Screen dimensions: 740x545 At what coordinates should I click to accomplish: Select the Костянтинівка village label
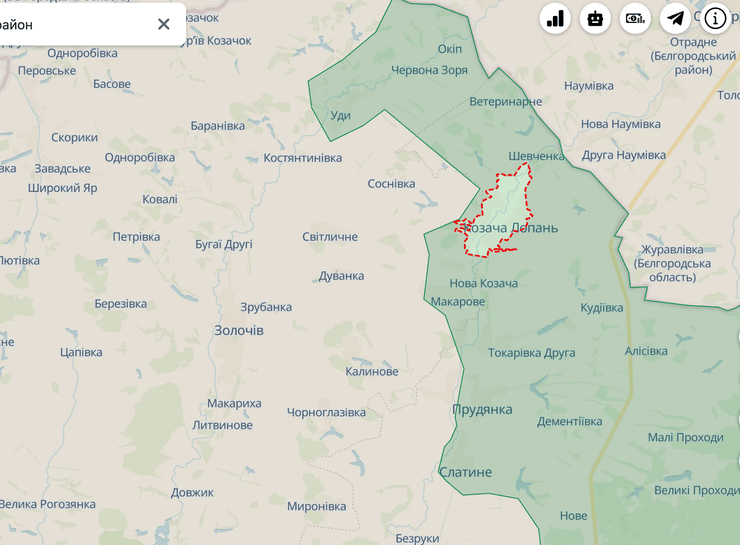click(x=302, y=158)
